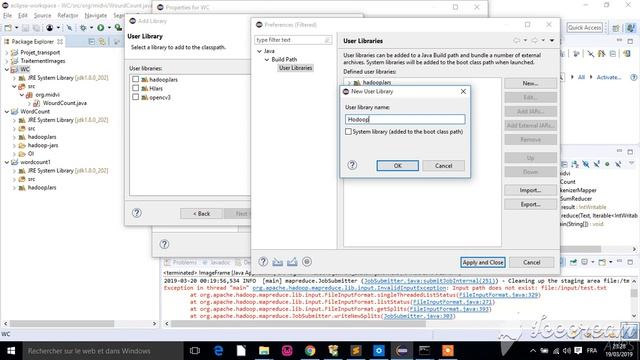640x360 pixels.
Task: Click the back arrow in User Libraries header
Action: pos(516,41)
